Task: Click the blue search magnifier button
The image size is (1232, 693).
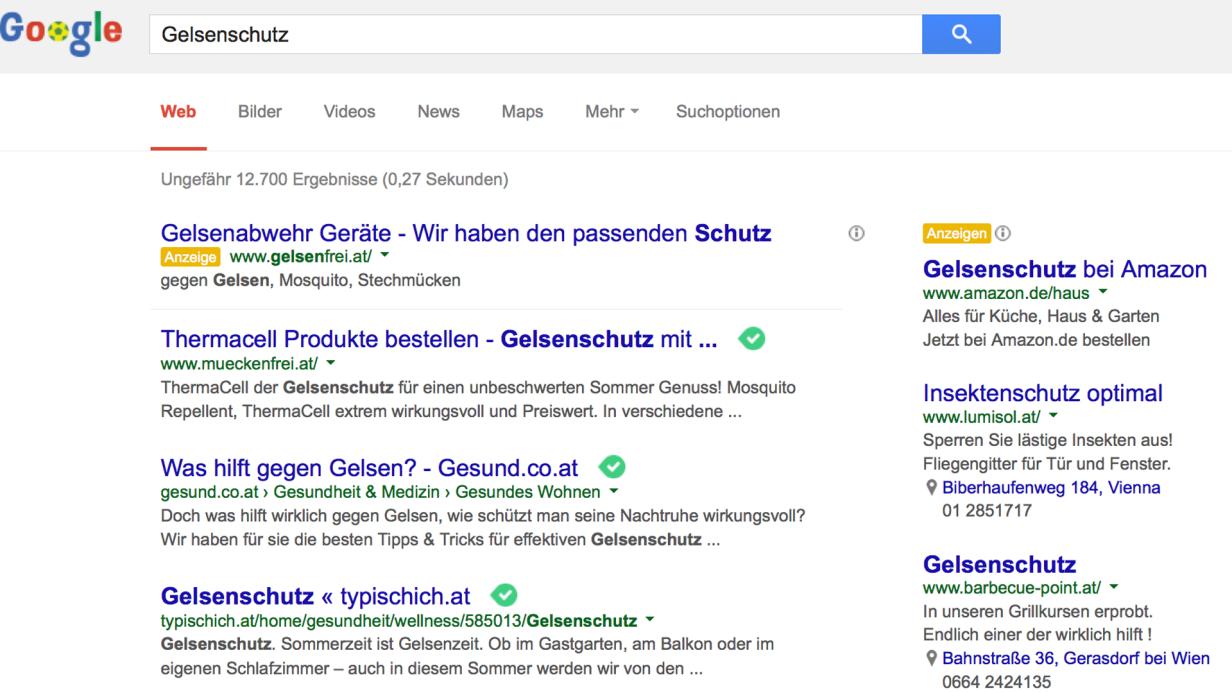Action: (961, 34)
